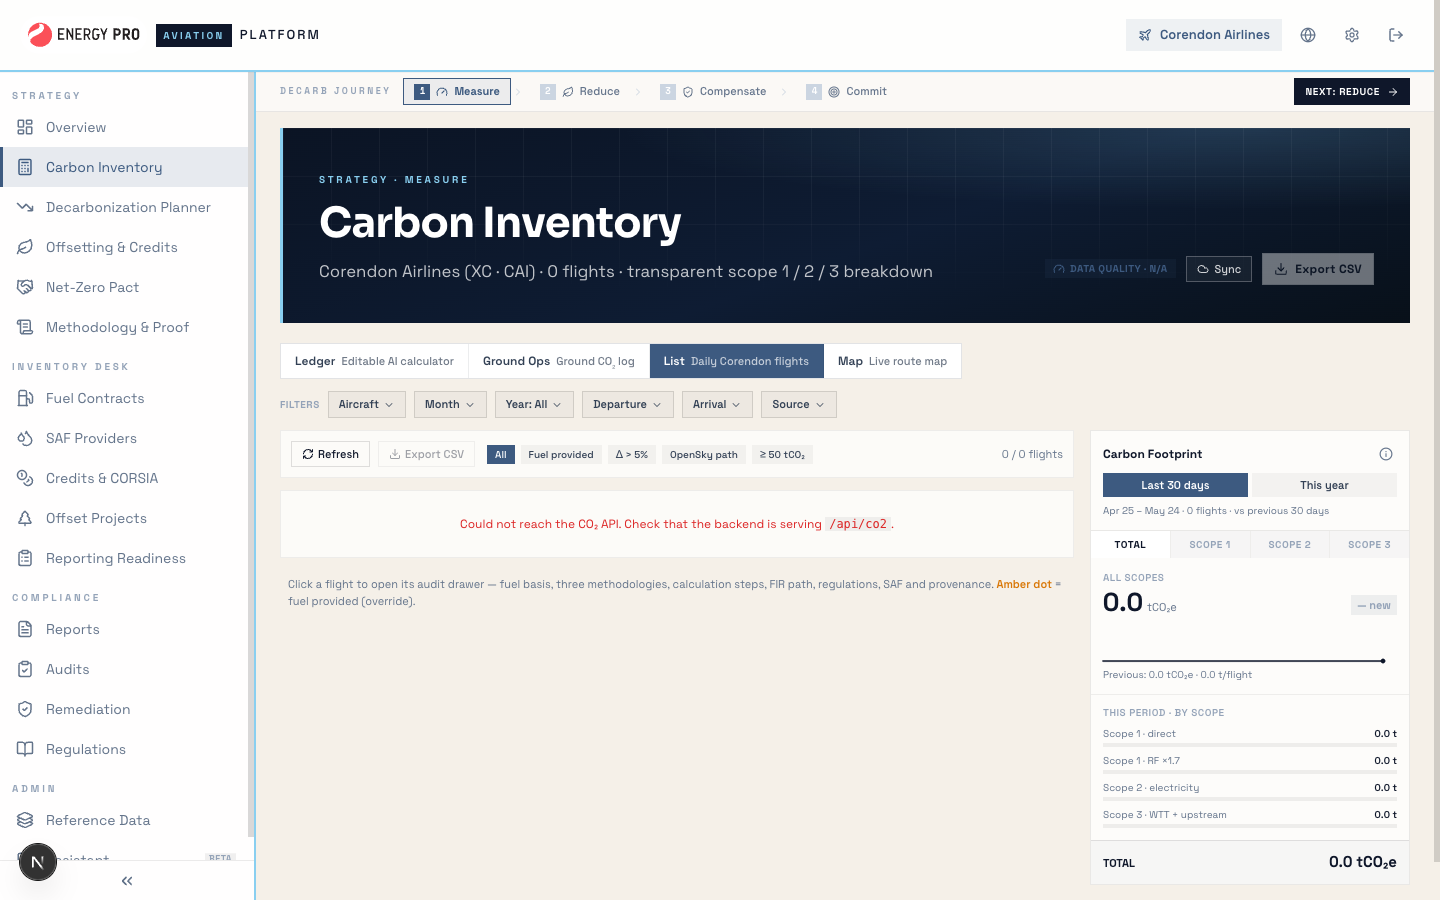Click the Energy Pro logo icon
The image size is (1440, 900).
pos(40,35)
